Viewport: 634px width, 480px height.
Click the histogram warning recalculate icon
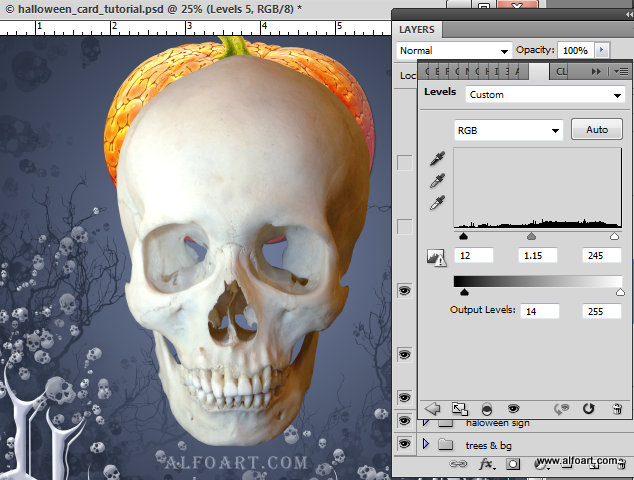pyautogui.click(x=436, y=257)
